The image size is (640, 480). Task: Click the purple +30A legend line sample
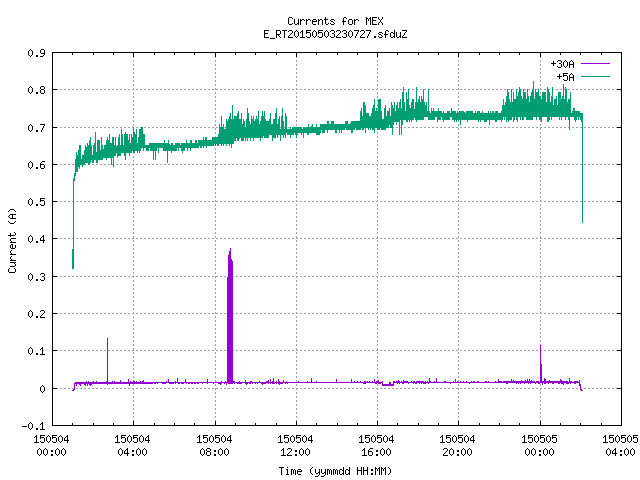point(595,64)
